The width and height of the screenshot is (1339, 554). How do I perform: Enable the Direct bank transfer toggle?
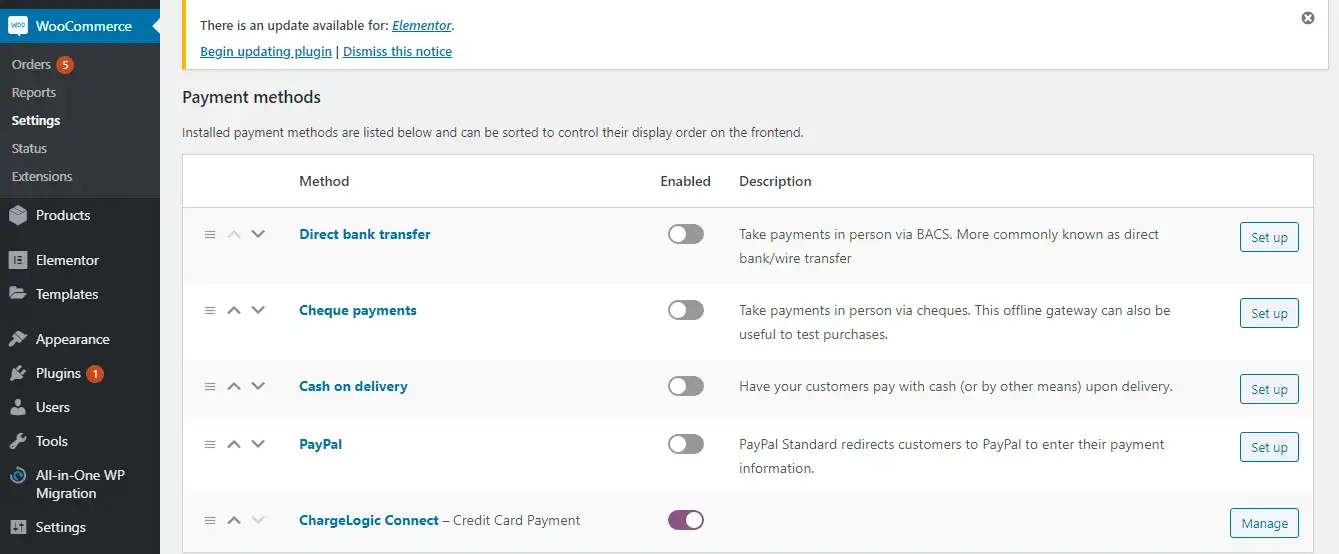[686, 234]
